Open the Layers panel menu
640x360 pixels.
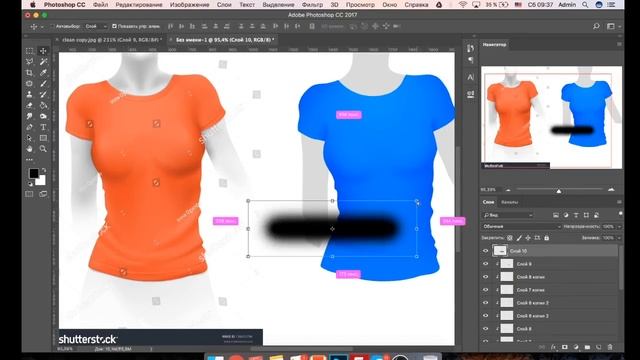(619, 202)
